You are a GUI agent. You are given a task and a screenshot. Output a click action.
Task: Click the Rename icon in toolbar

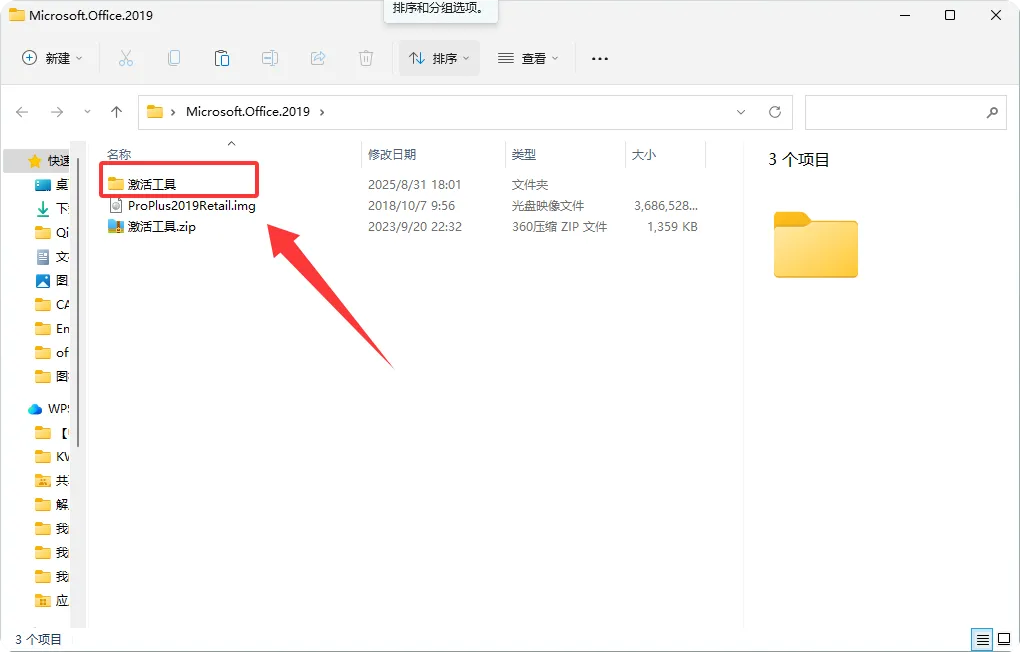(x=270, y=59)
